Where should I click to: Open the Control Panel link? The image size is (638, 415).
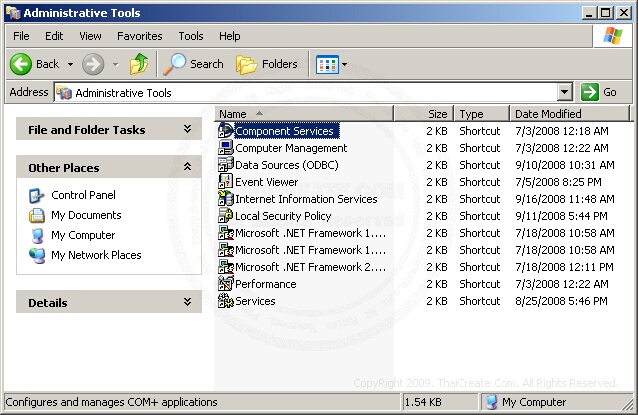coord(83,195)
